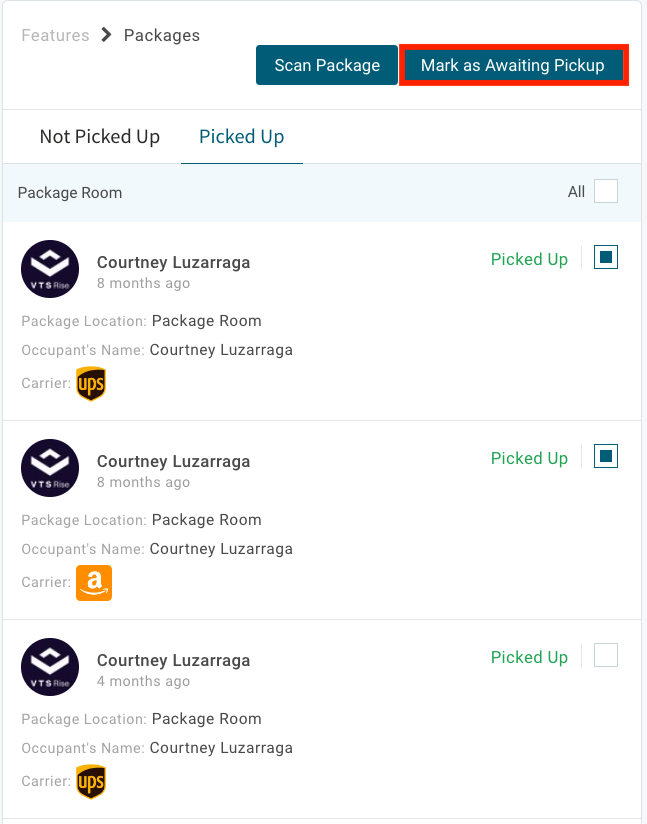Click the UPS carrier logo on first package
This screenshot has height=824, width=647.
[x=91, y=383]
